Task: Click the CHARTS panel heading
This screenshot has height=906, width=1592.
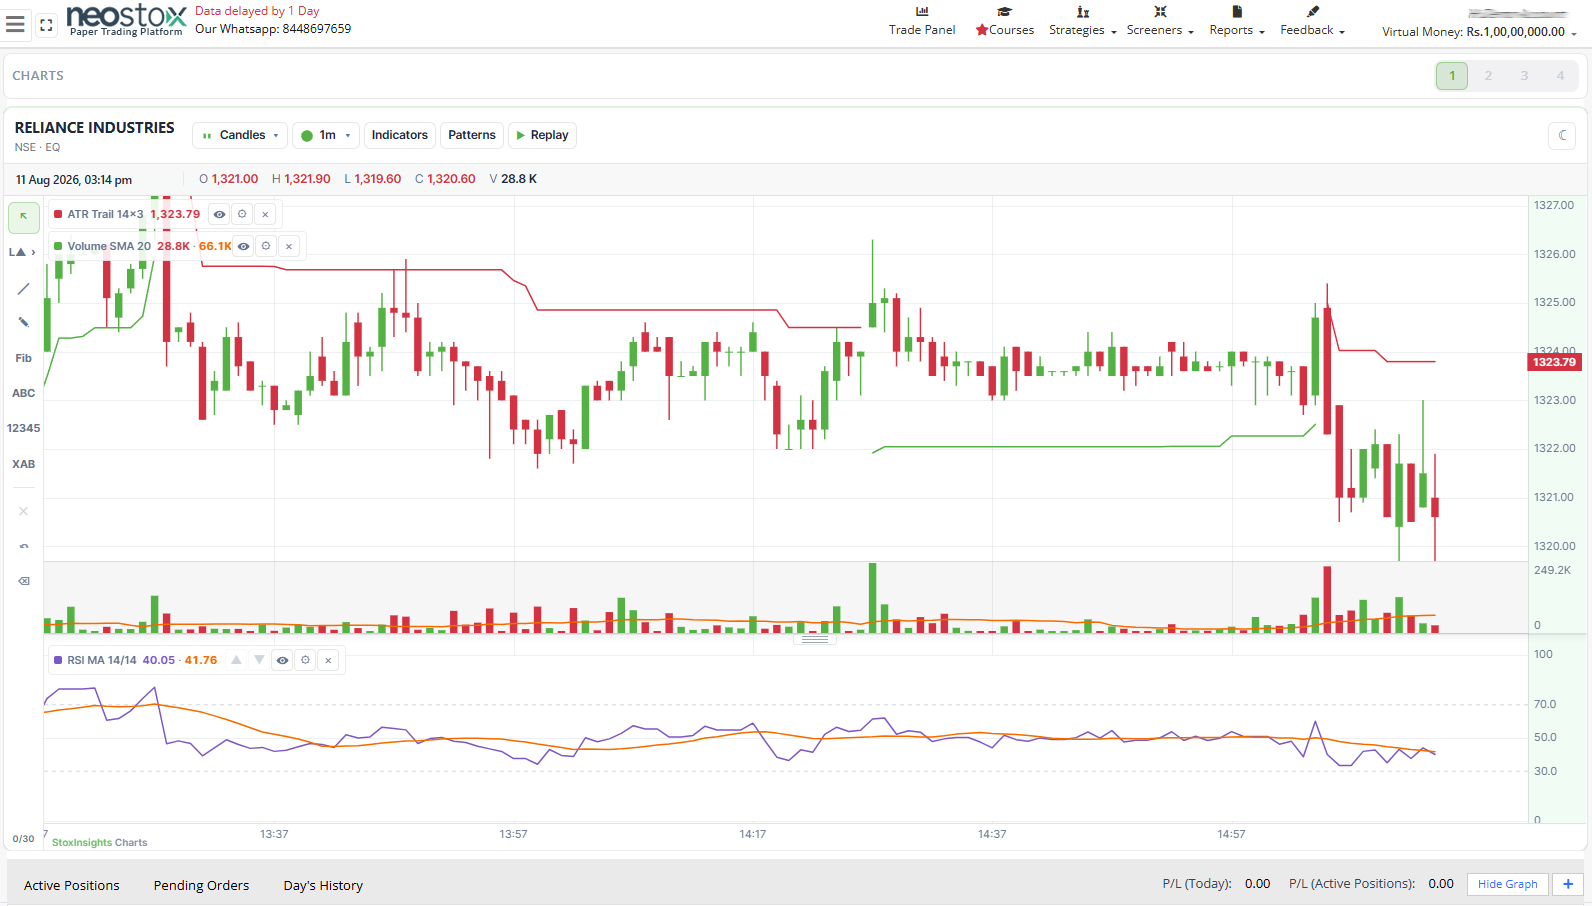Action: [38, 76]
